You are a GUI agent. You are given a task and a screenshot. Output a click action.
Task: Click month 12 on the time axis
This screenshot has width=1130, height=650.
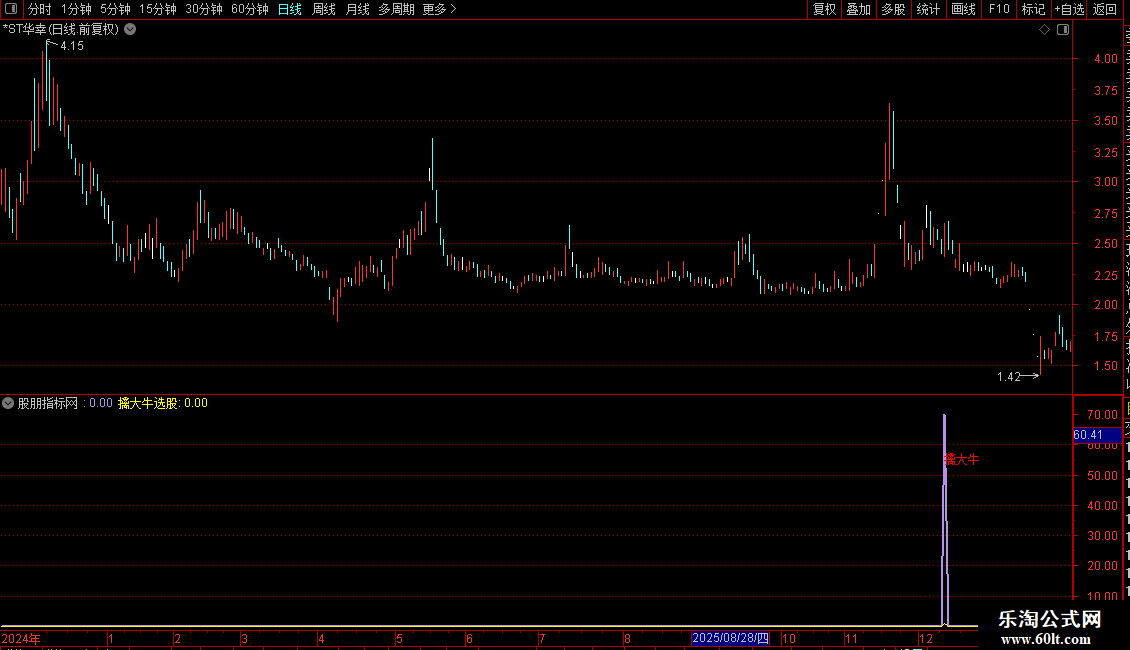point(926,638)
